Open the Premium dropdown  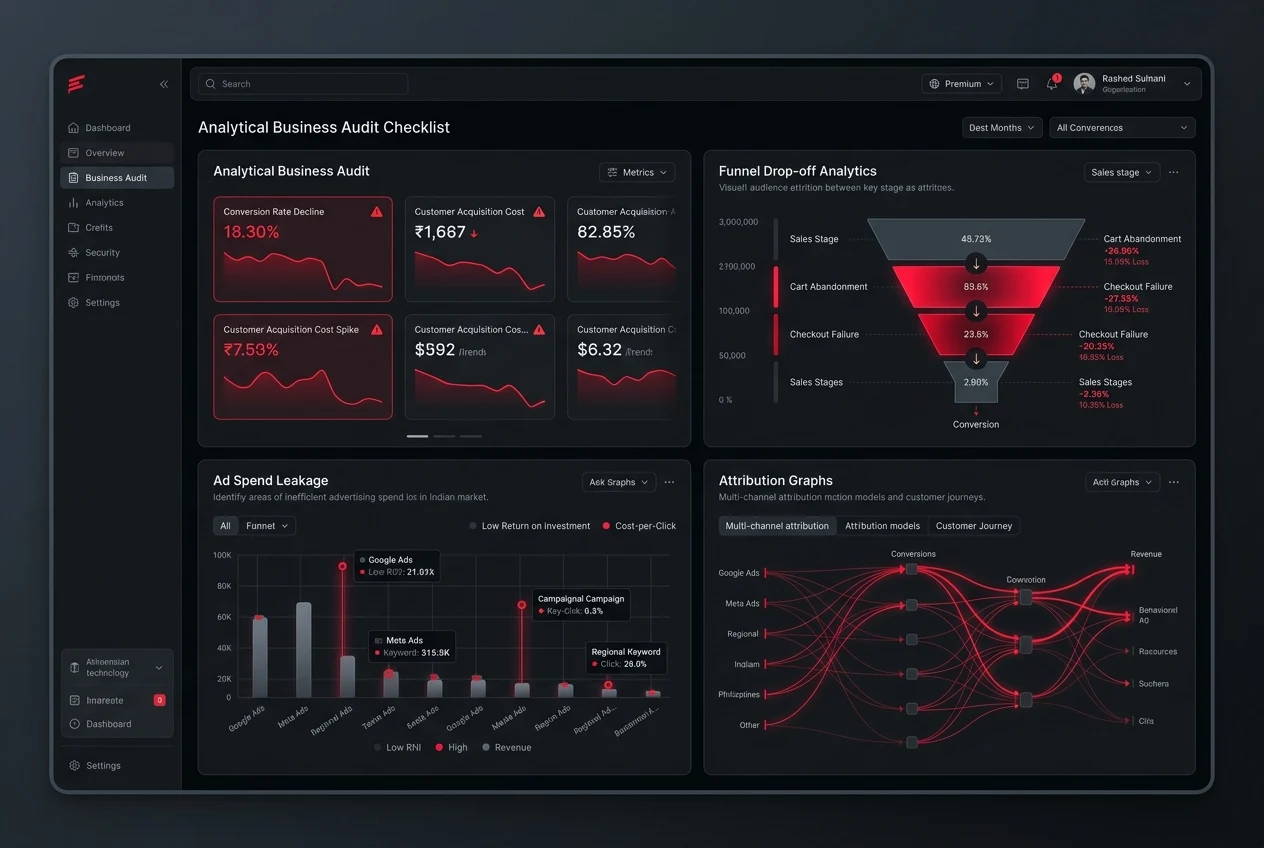[962, 84]
